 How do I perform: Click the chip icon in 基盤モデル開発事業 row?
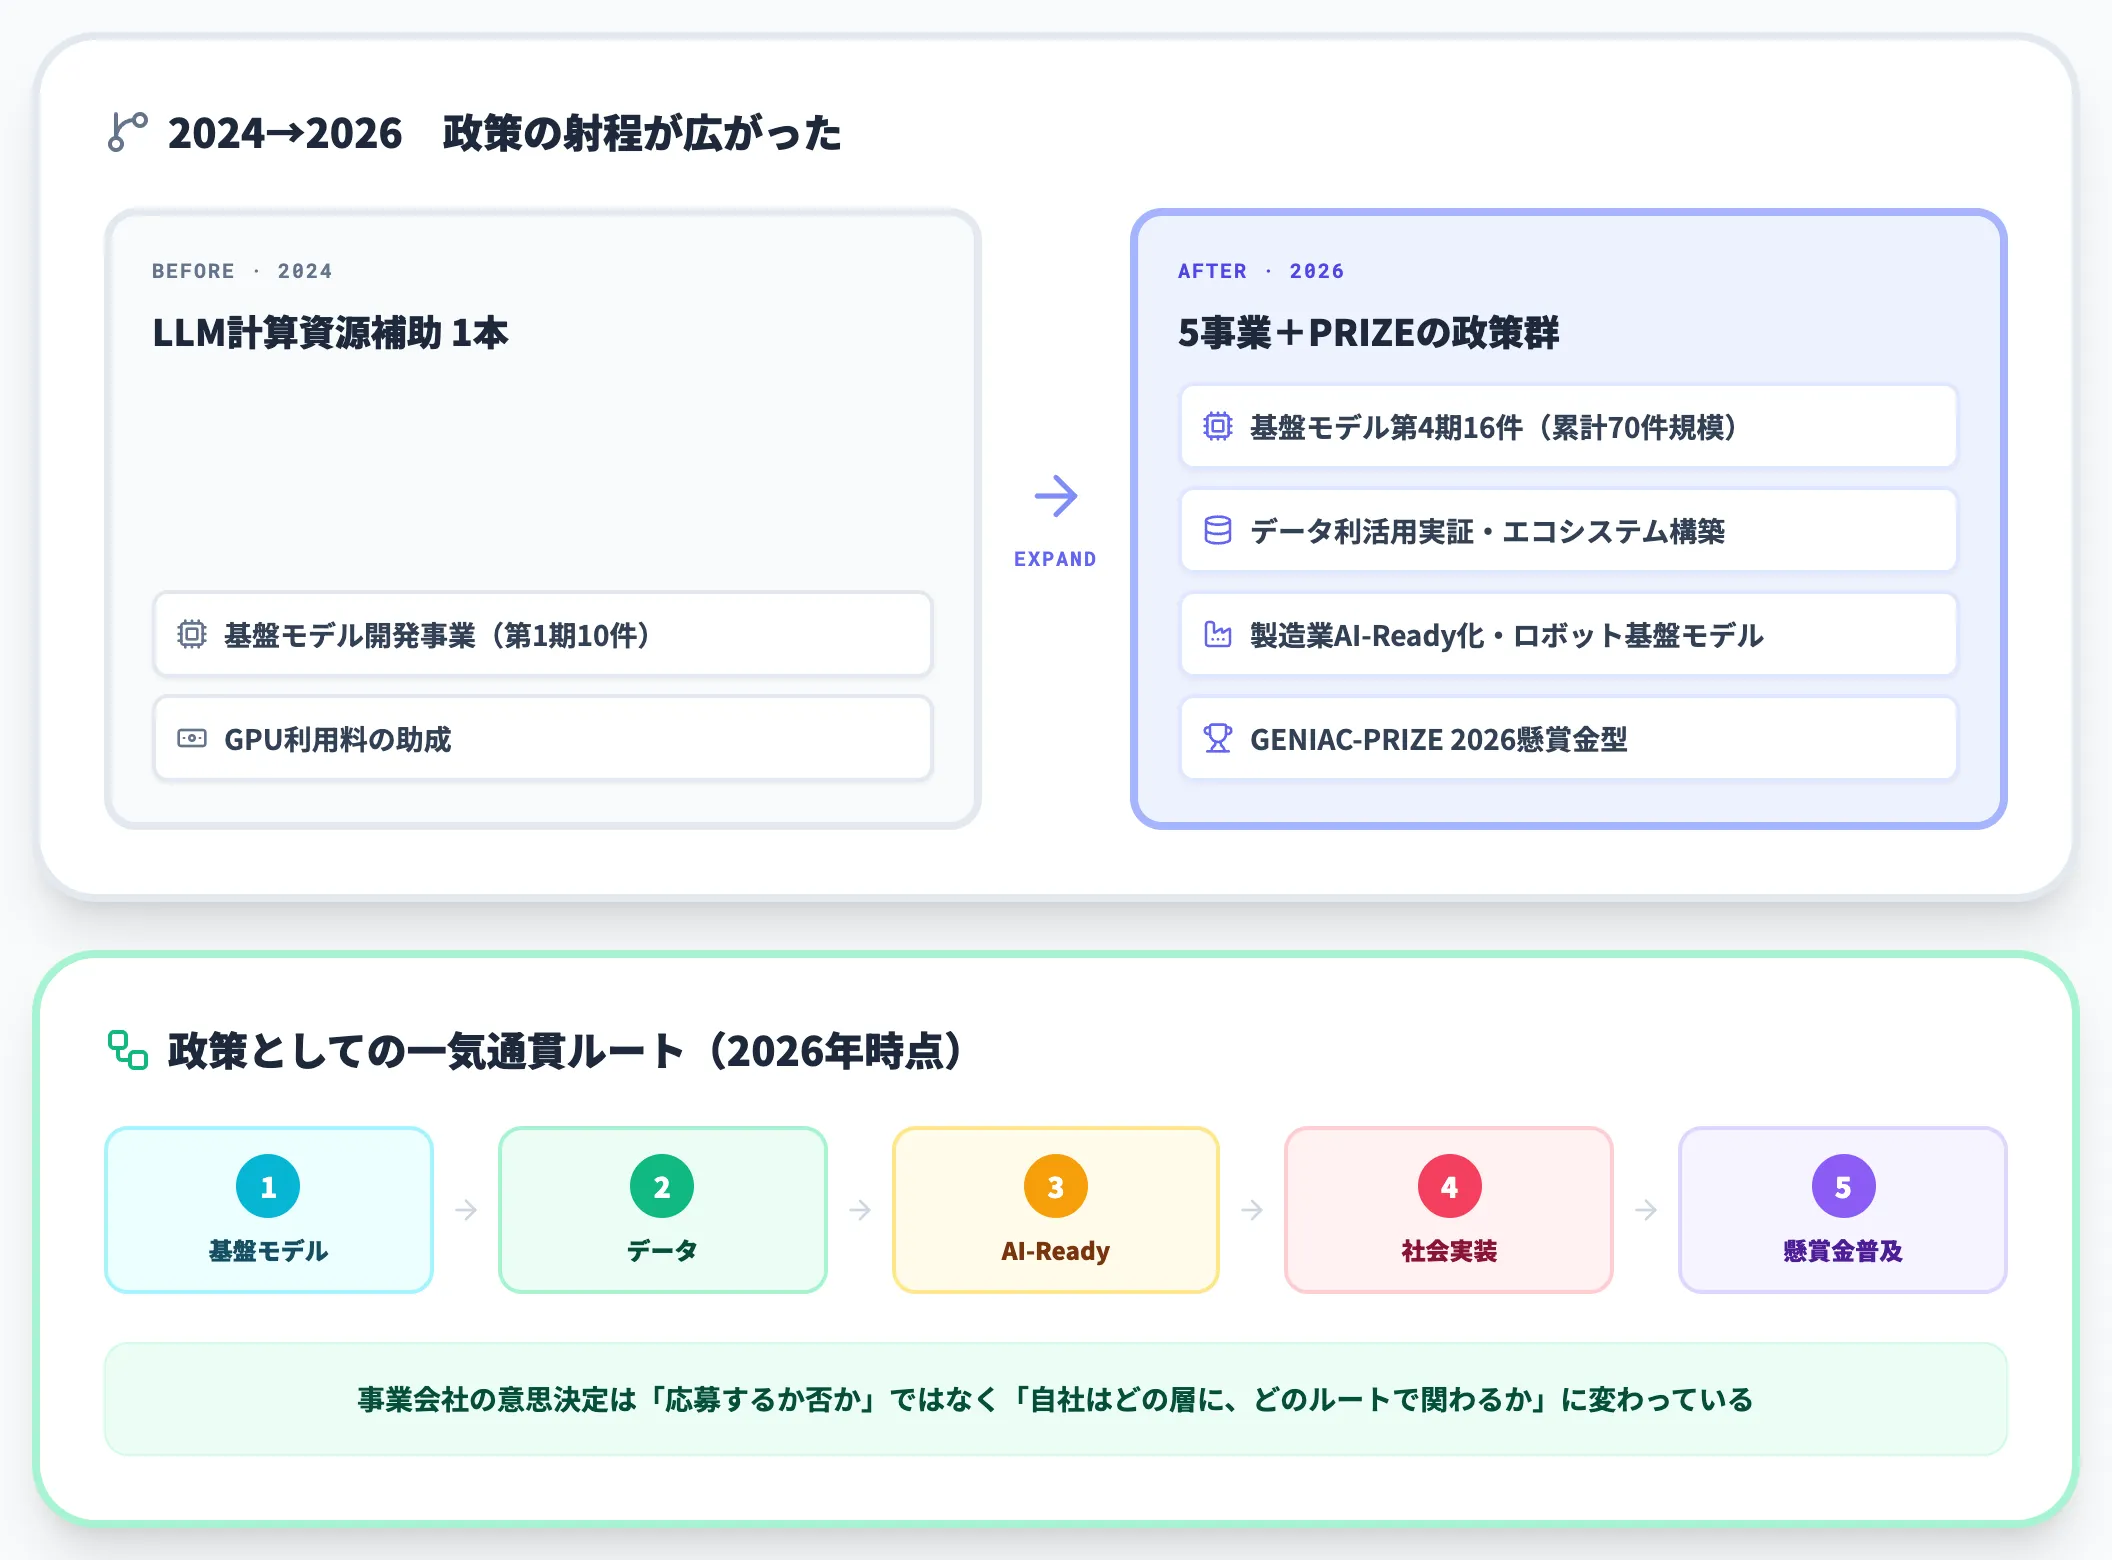192,634
